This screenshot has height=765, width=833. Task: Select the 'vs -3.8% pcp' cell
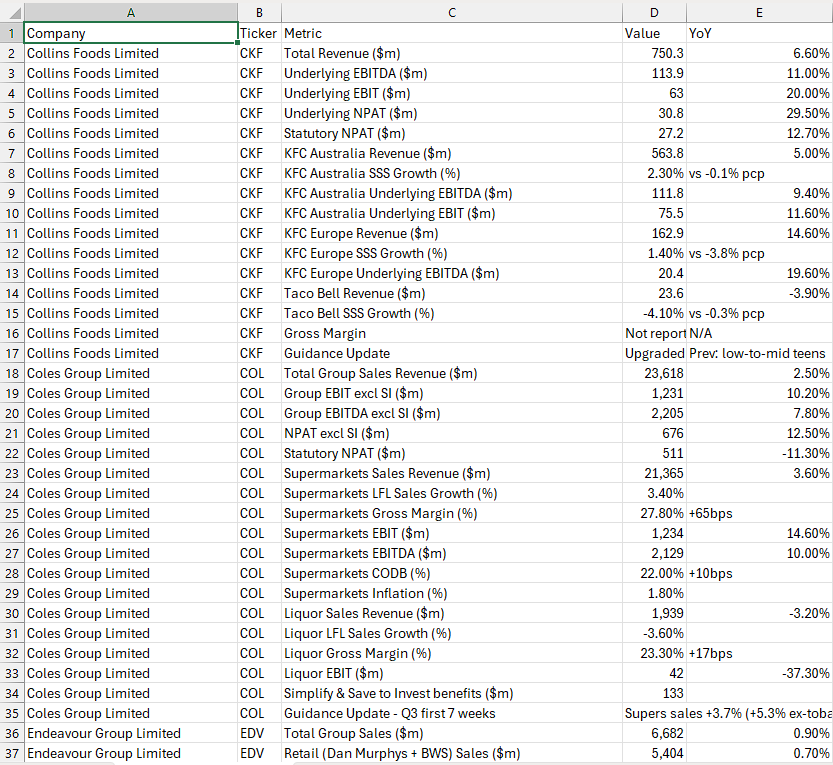pos(759,253)
